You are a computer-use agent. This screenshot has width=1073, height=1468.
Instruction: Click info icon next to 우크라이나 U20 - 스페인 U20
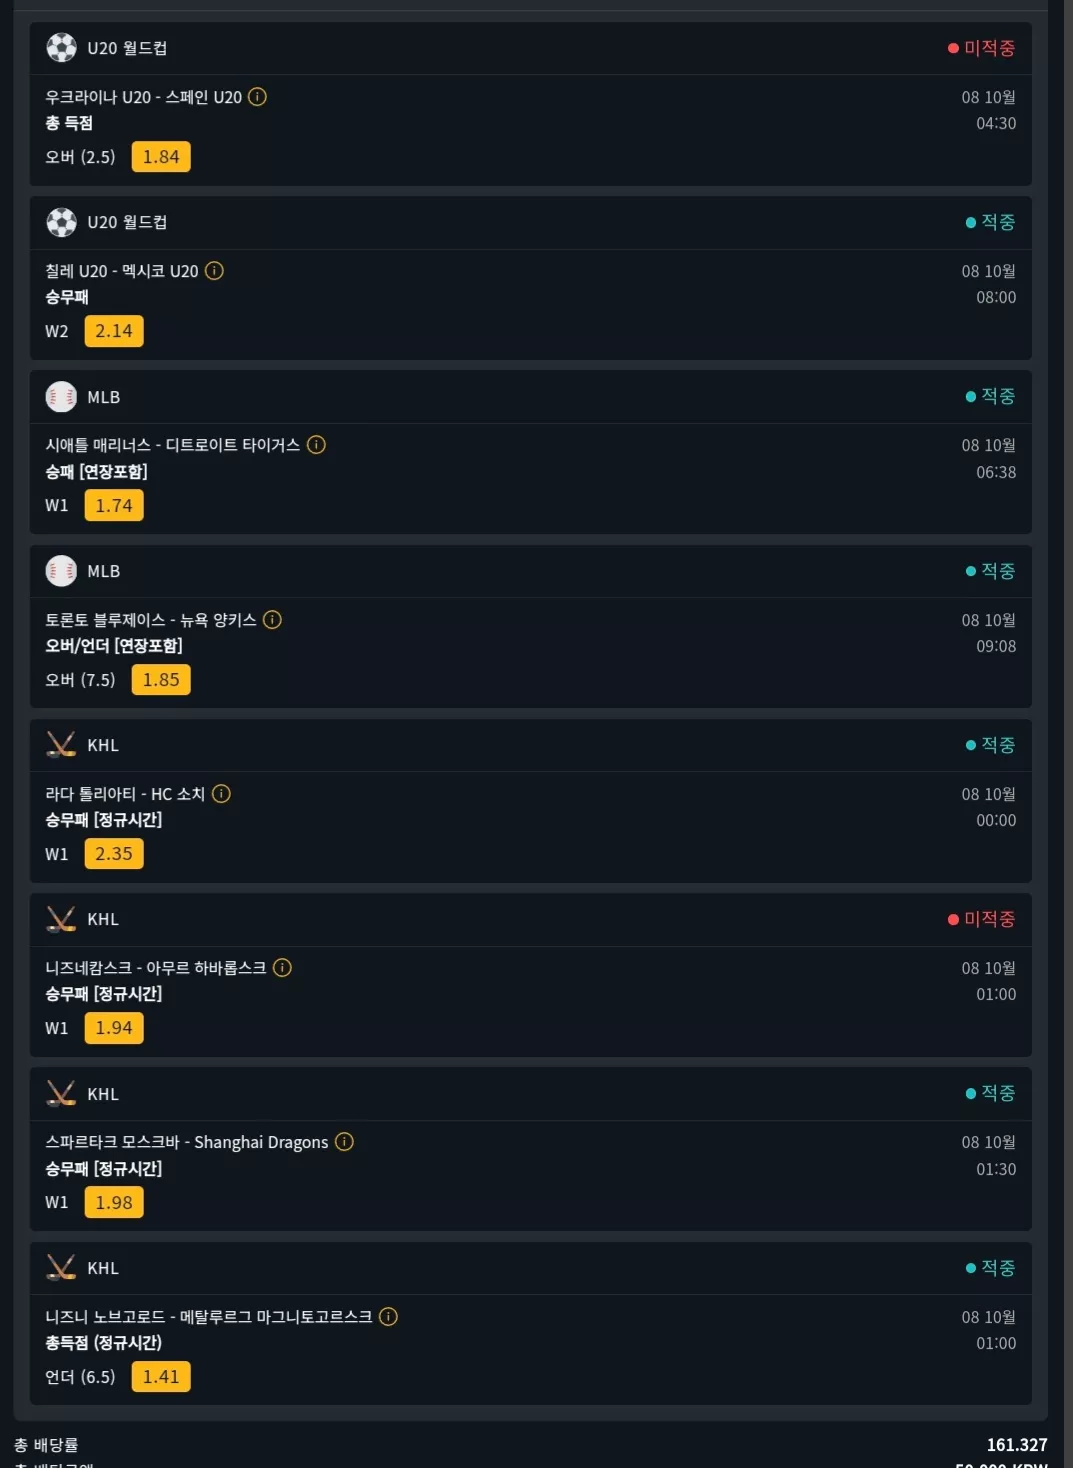pyautogui.click(x=257, y=97)
